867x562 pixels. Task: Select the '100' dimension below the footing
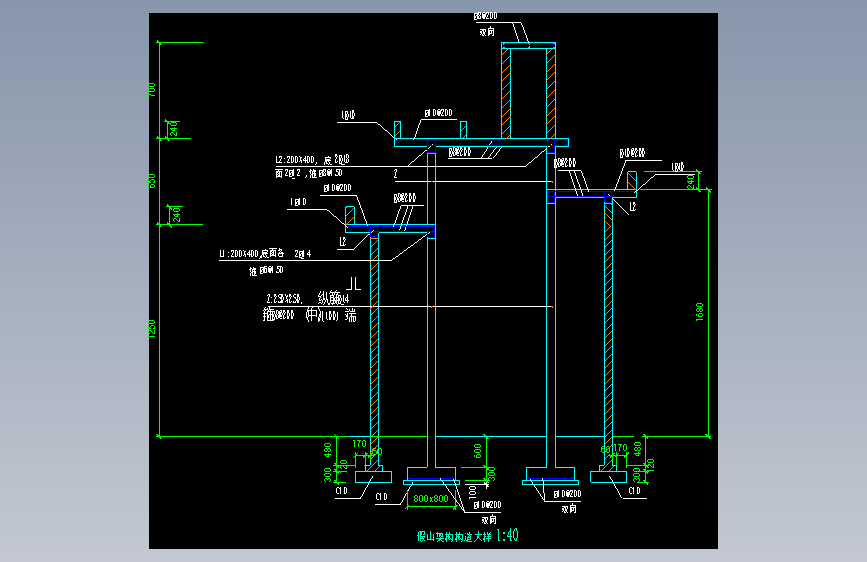(x=472, y=491)
